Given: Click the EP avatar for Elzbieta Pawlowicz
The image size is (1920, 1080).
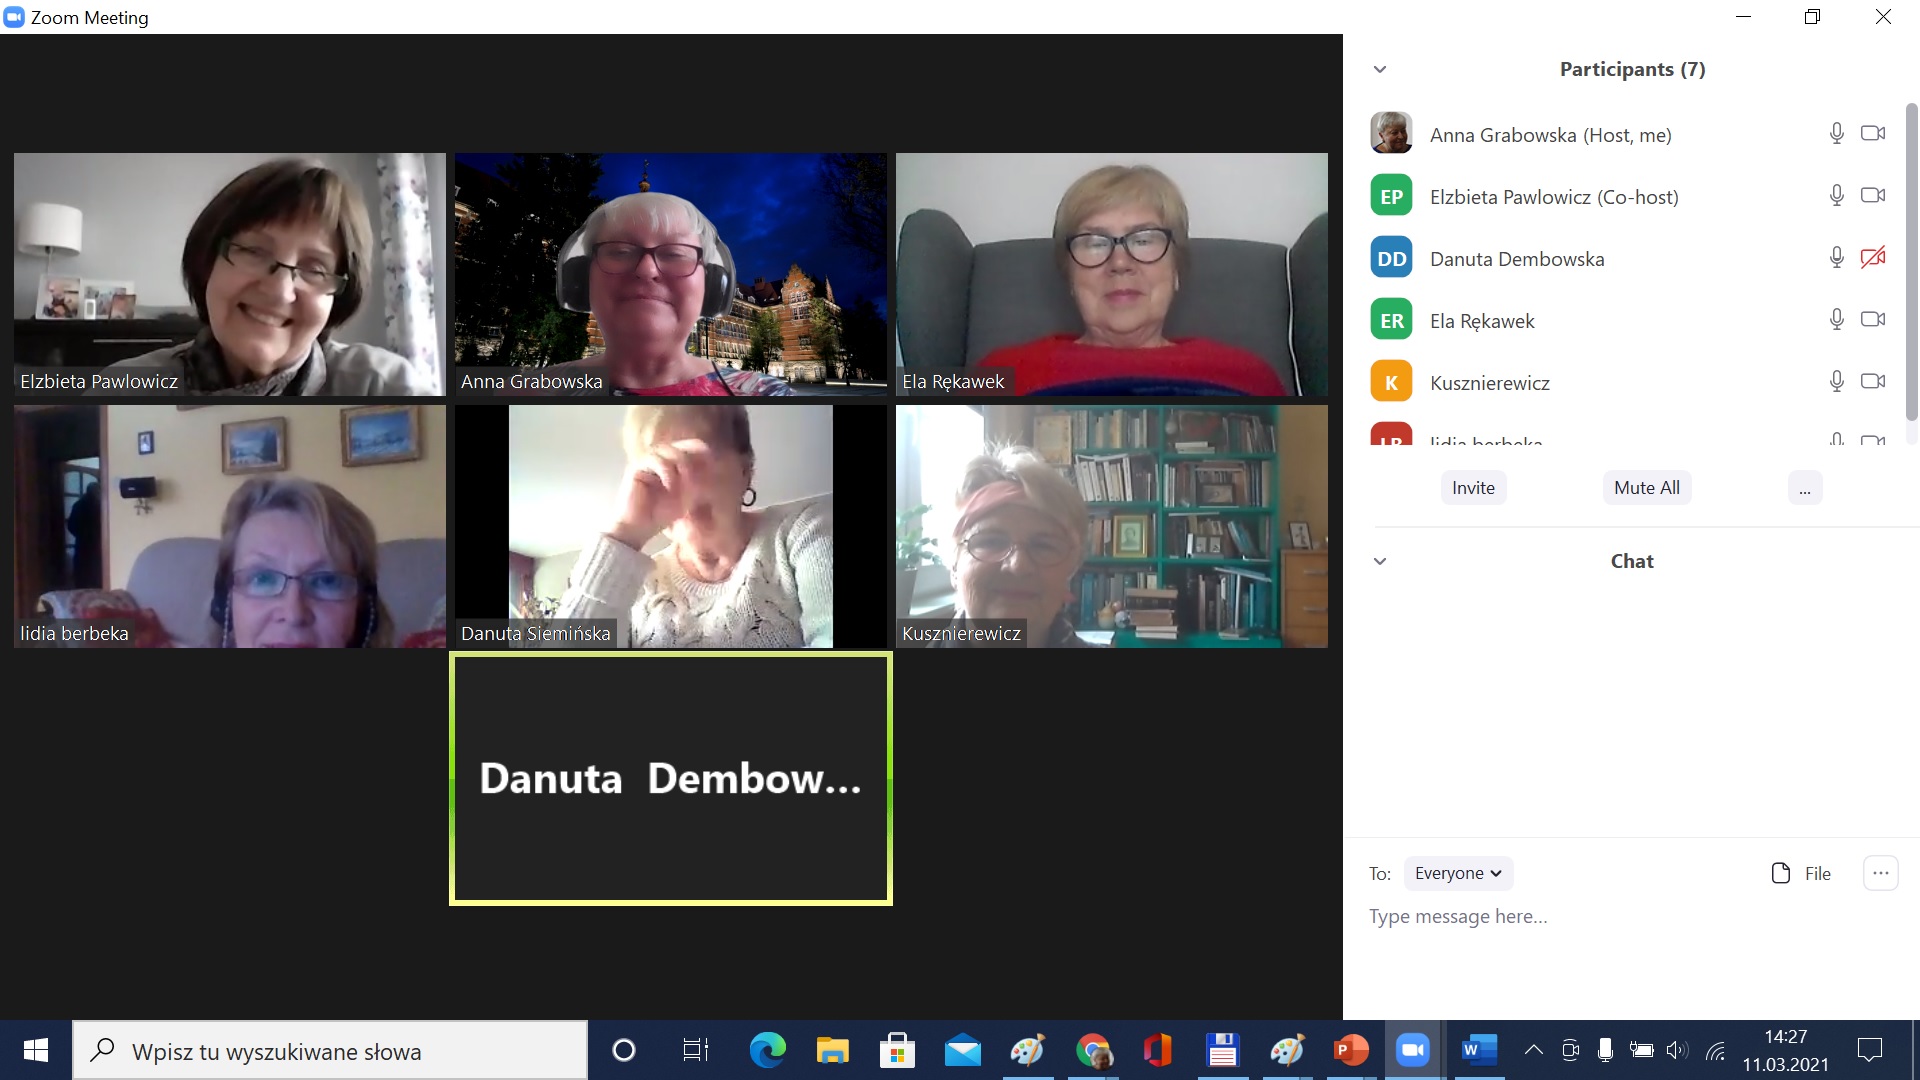Looking at the screenshot, I should (x=1391, y=196).
